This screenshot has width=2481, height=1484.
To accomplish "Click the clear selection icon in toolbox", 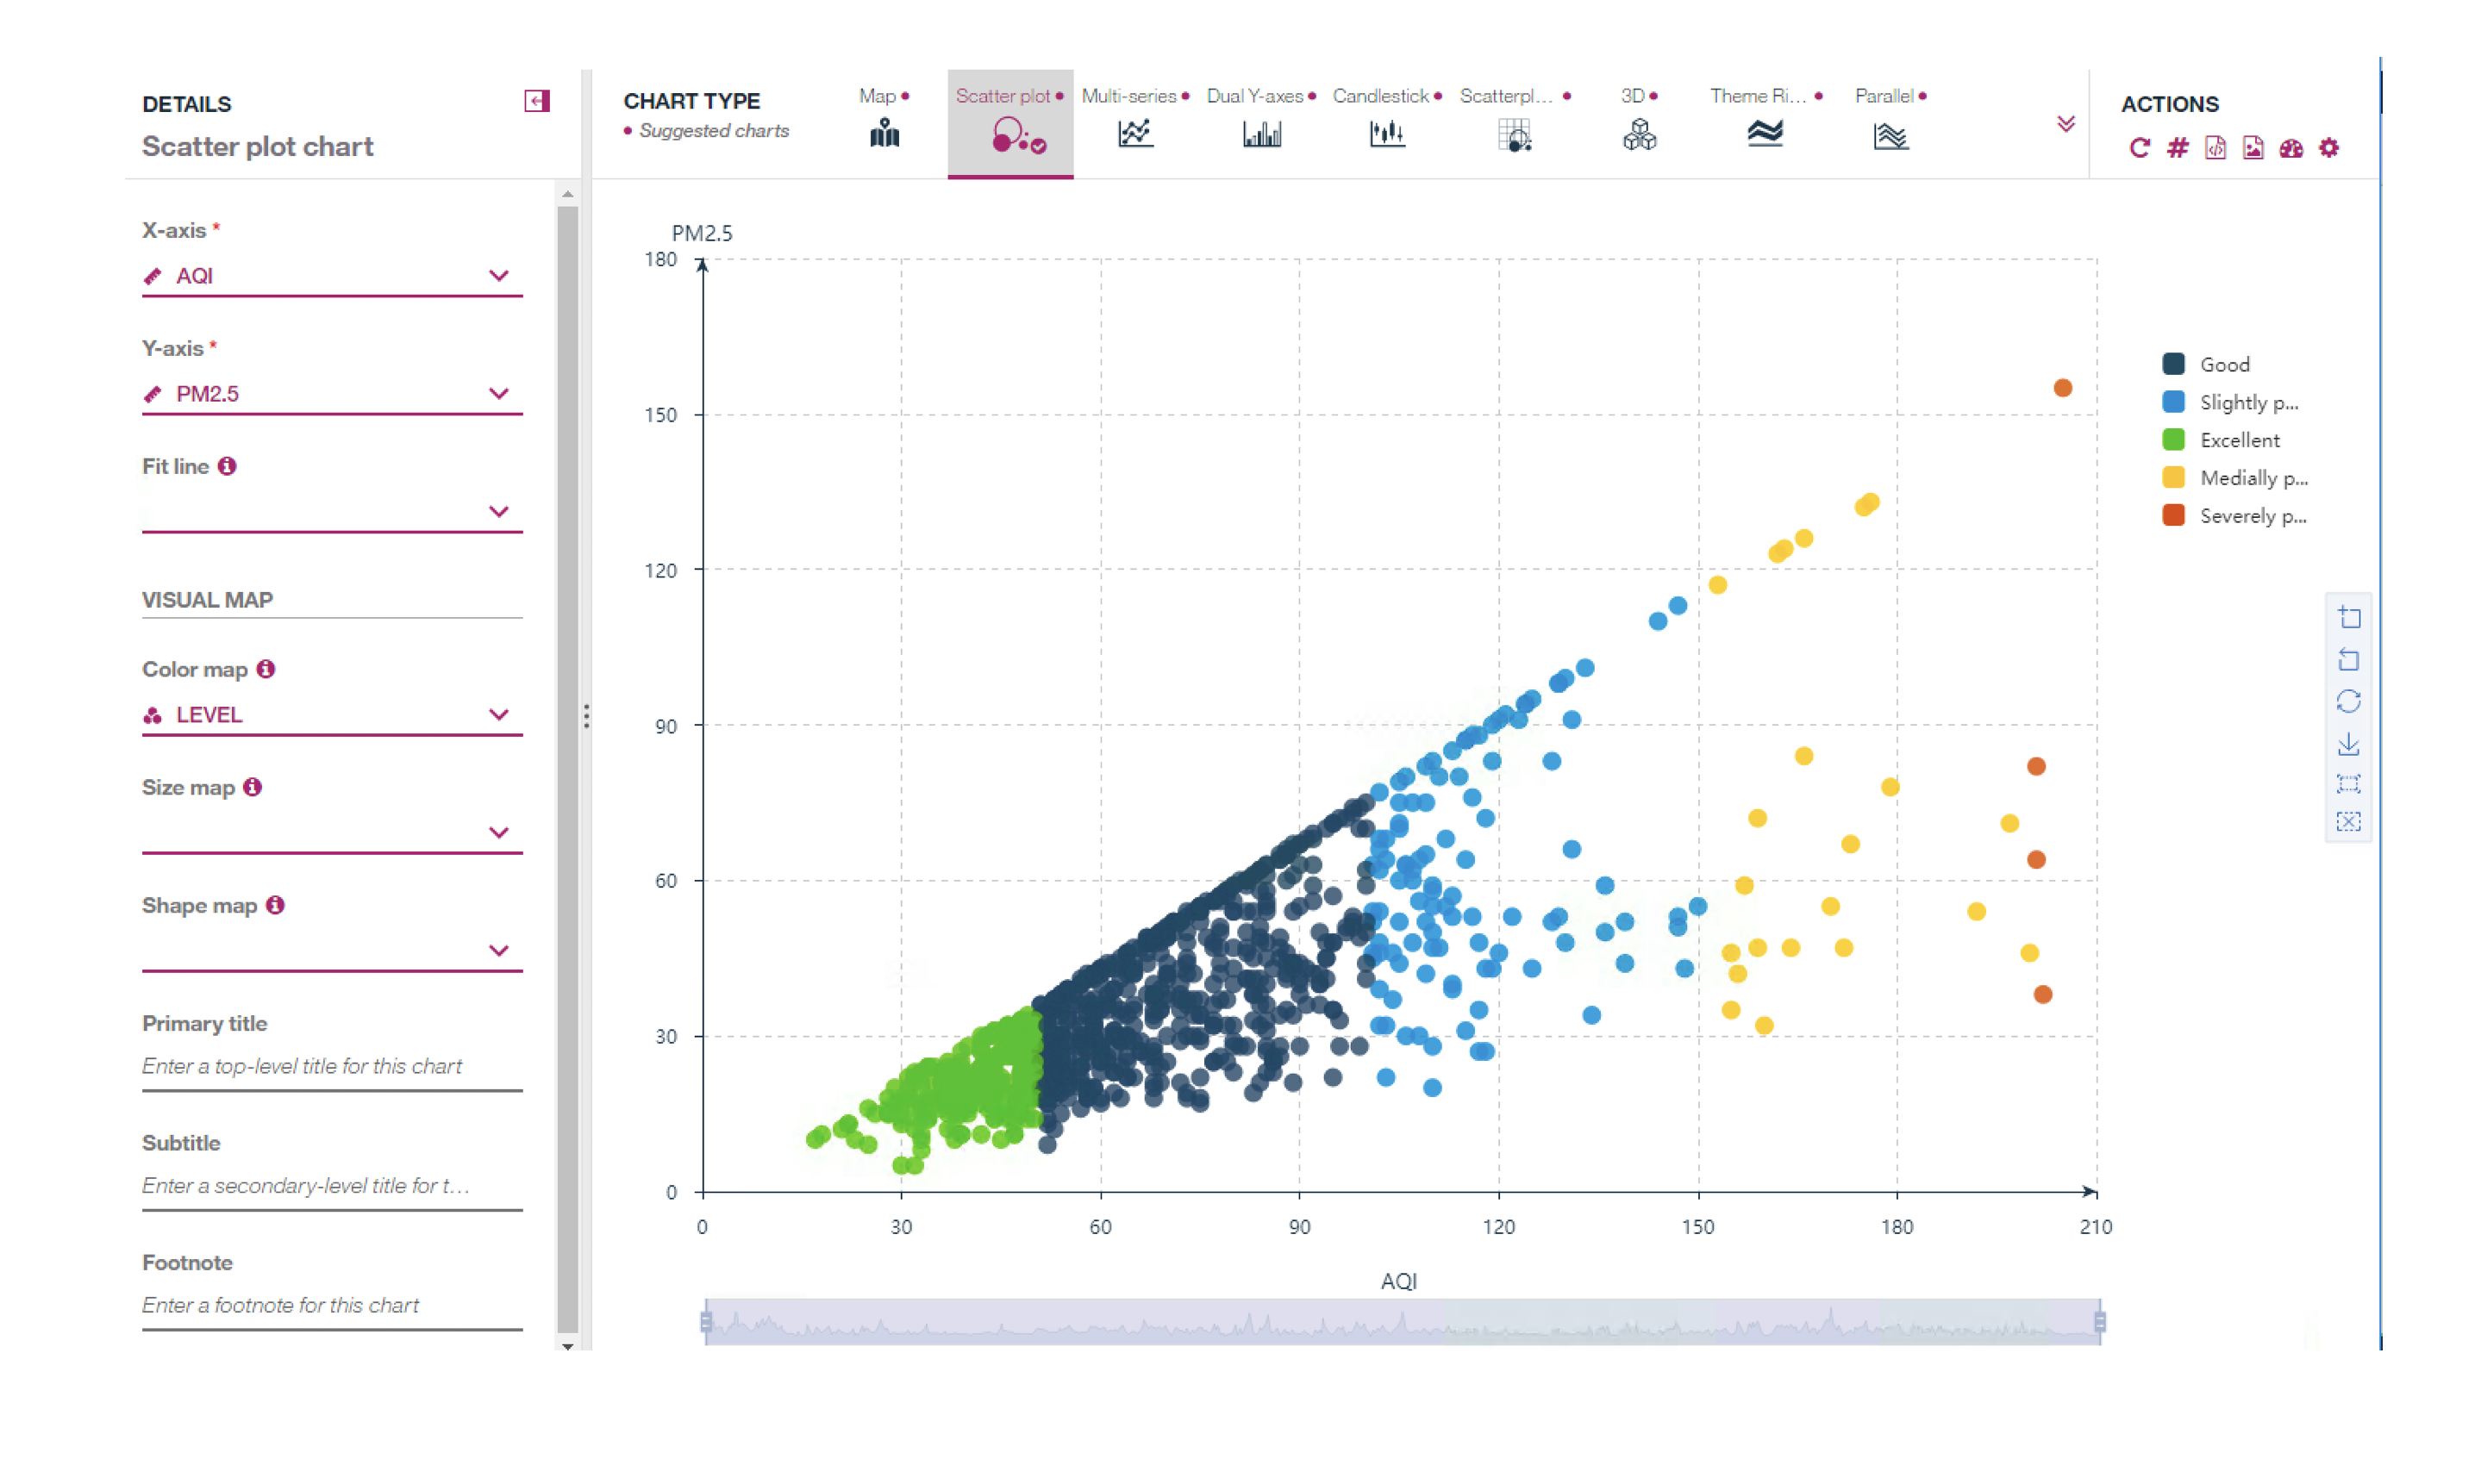I will click(x=2349, y=822).
